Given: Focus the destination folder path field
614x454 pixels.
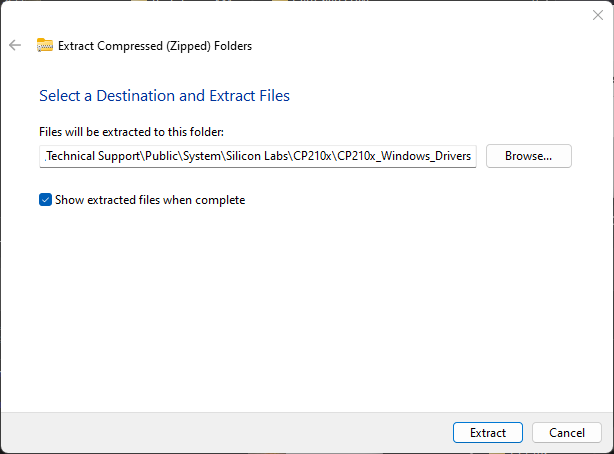Looking at the screenshot, I should pos(258,156).
